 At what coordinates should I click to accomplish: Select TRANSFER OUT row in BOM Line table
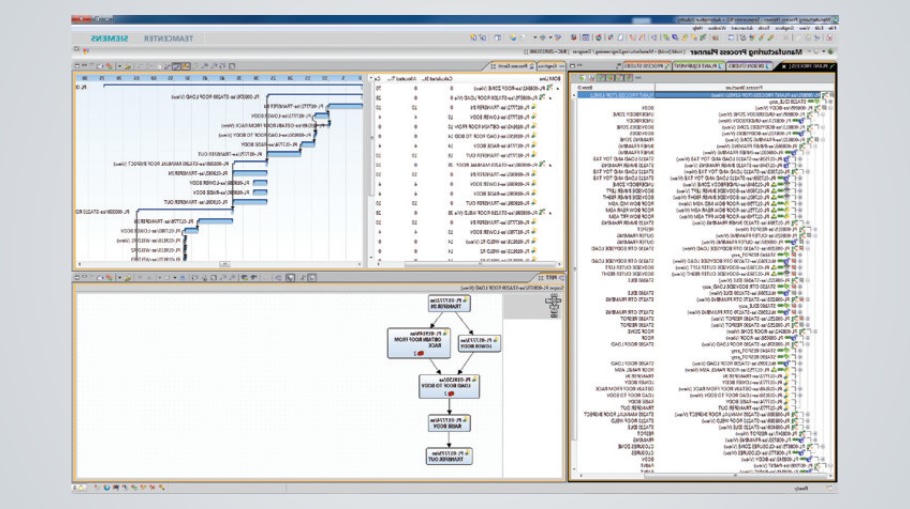point(500,156)
